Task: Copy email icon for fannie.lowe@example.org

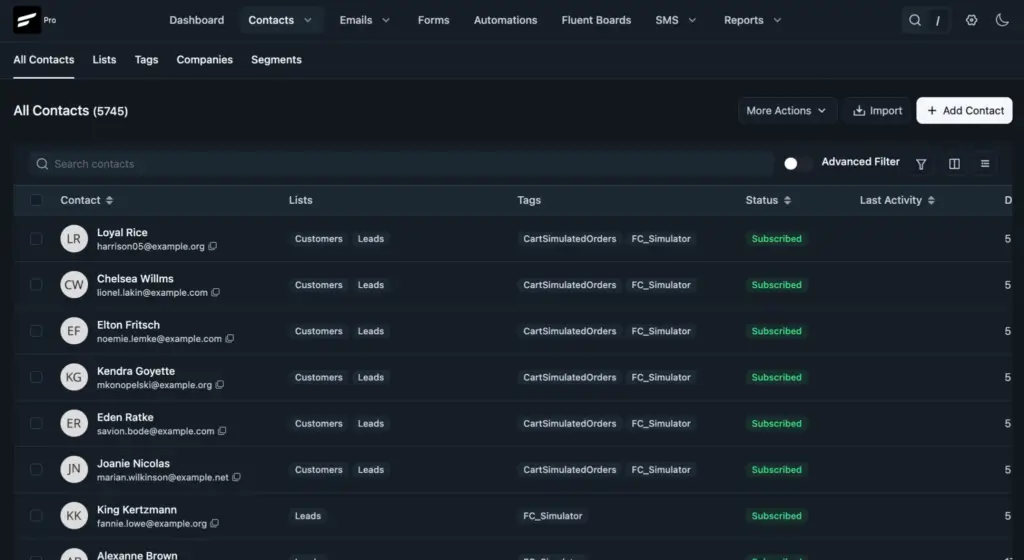Action: point(214,523)
